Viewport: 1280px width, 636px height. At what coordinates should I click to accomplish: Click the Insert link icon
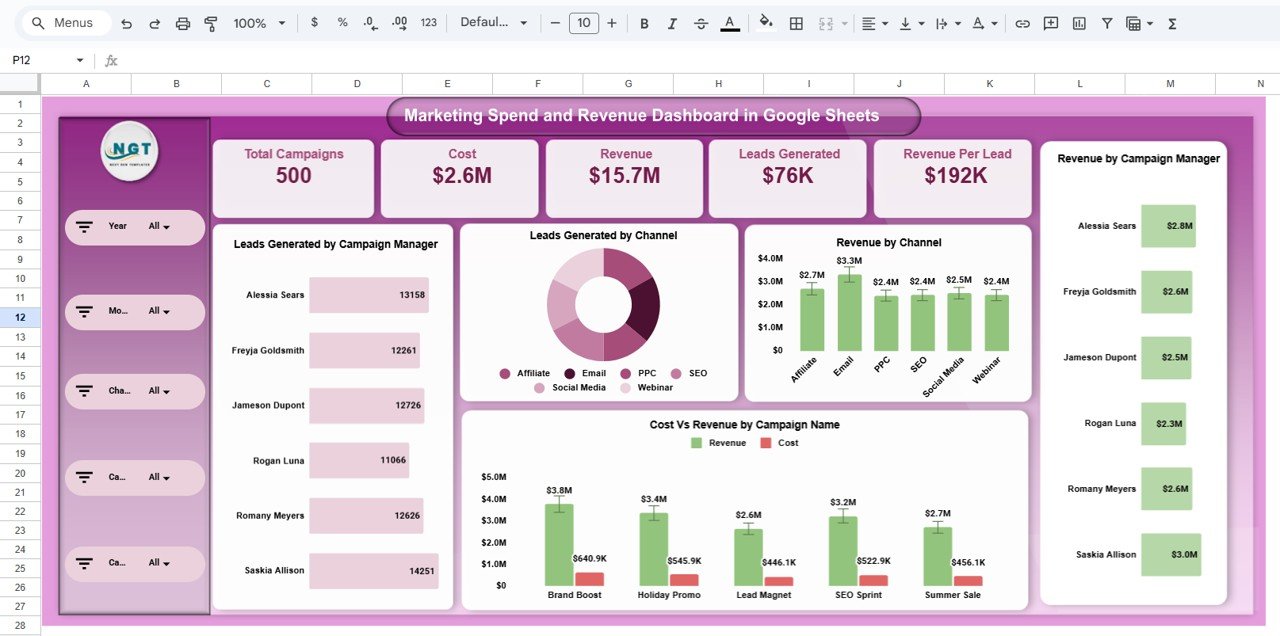[1022, 22]
